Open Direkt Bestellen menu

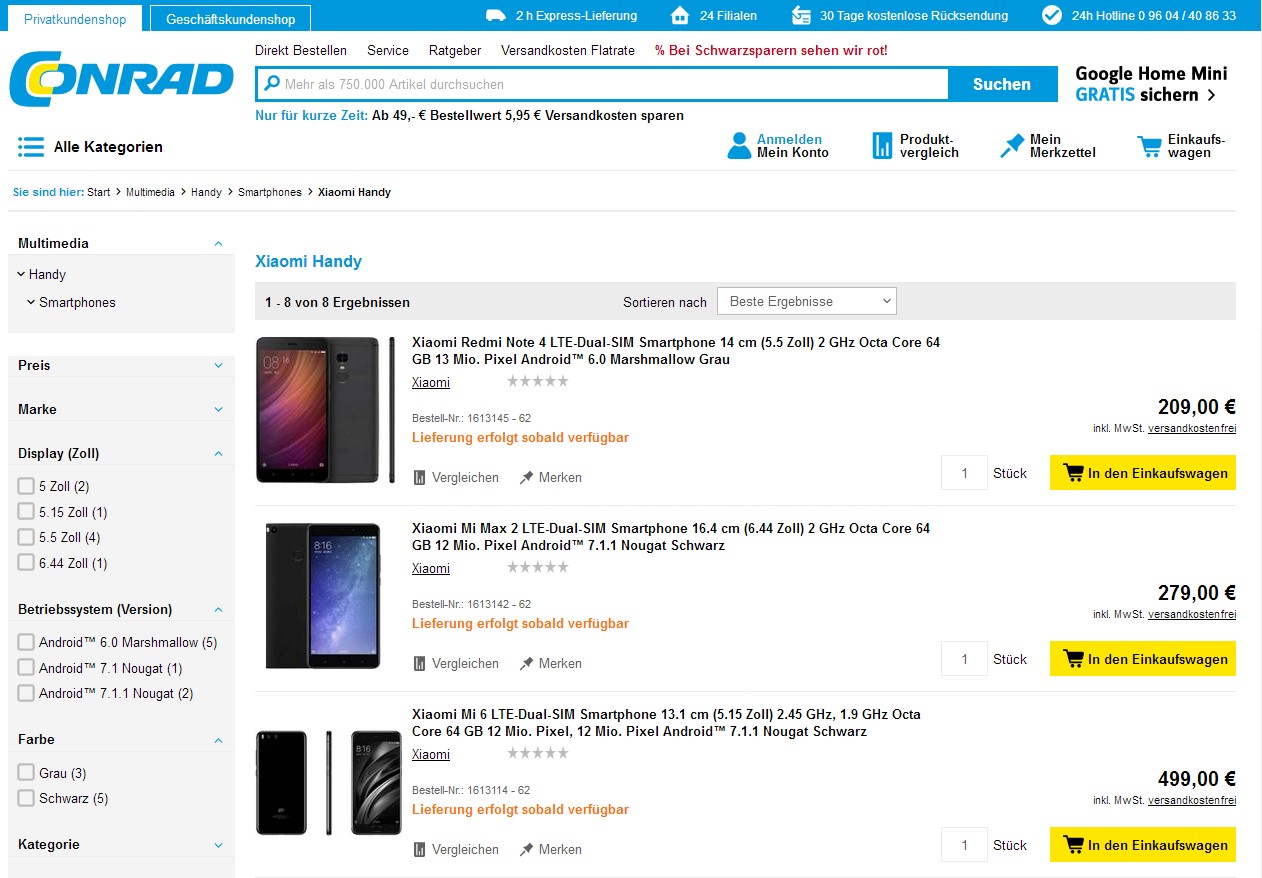click(x=301, y=50)
